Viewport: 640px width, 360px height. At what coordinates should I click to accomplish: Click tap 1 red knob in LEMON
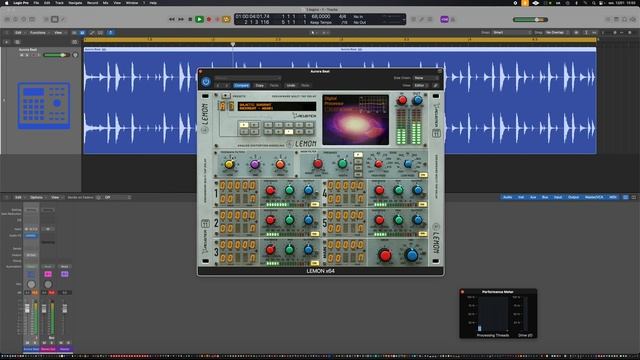coord(270,190)
